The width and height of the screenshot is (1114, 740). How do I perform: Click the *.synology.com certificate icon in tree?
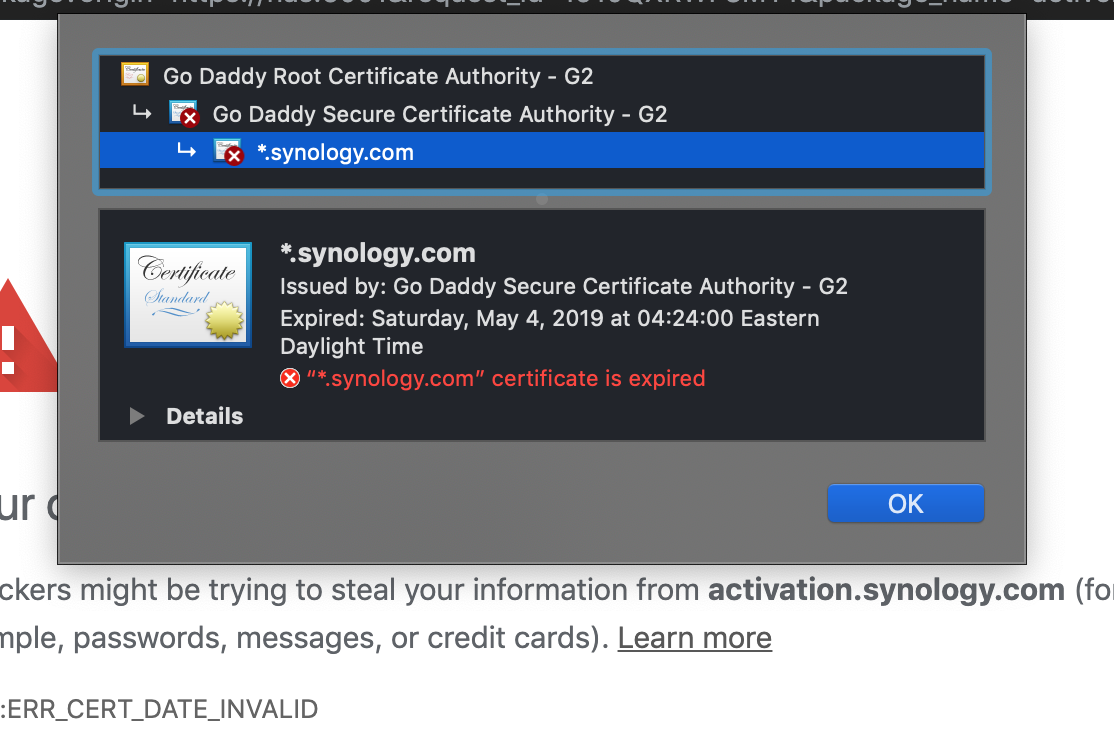click(x=226, y=151)
